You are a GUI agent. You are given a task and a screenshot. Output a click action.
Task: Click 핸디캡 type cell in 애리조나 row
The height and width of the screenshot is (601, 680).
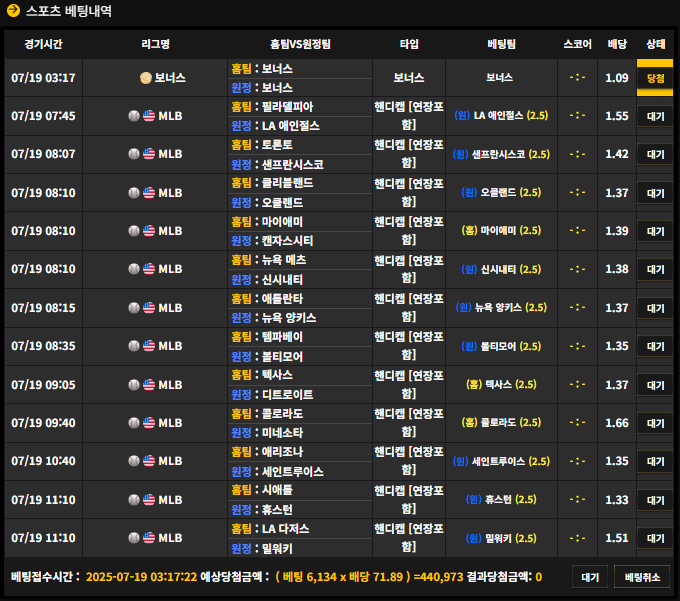click(409, 461)
